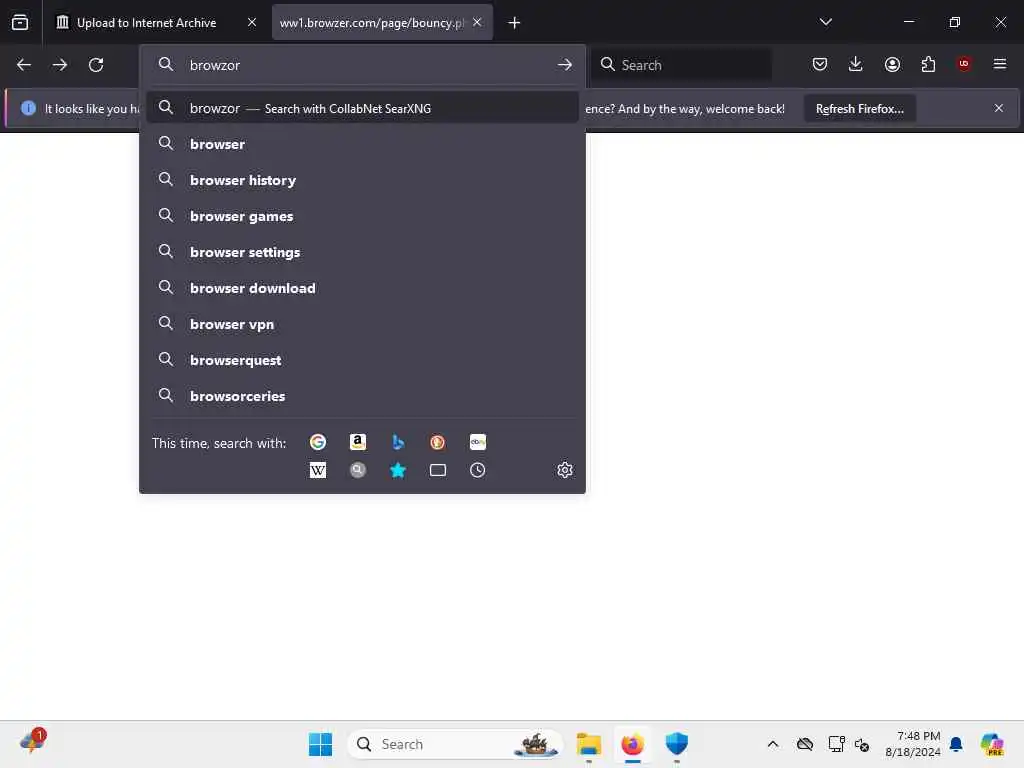1024x768 pixels.
Task: Search history using the clock icon
Action: coord(477,470)
